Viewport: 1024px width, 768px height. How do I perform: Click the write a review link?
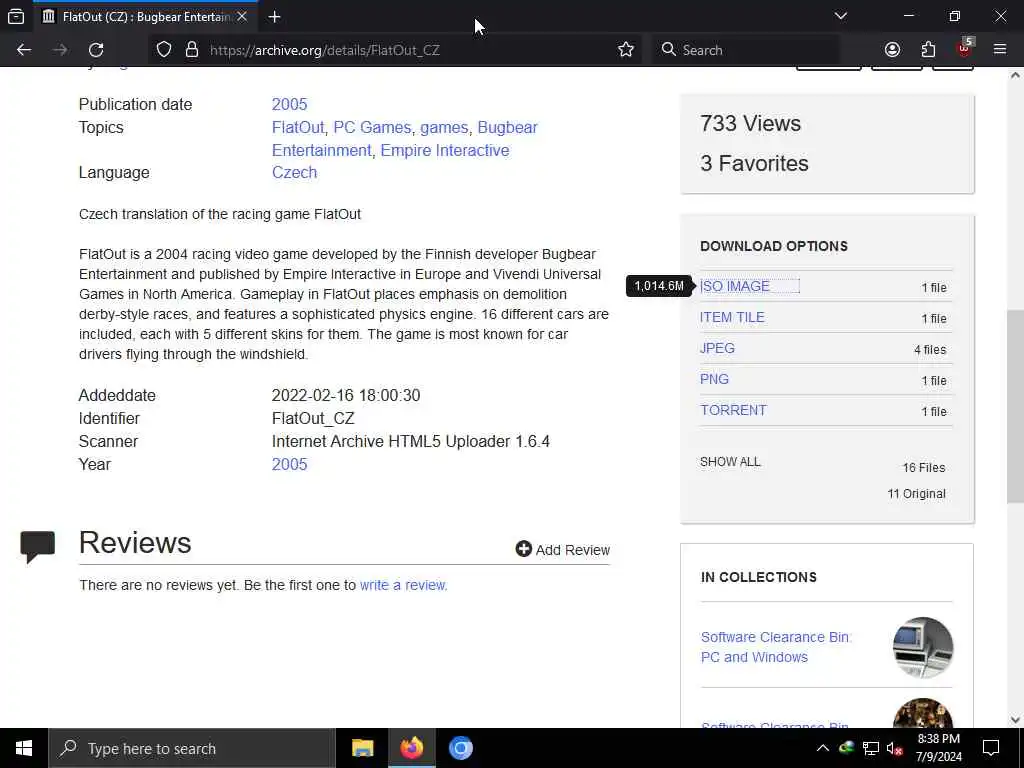click(x=403, y=585)
